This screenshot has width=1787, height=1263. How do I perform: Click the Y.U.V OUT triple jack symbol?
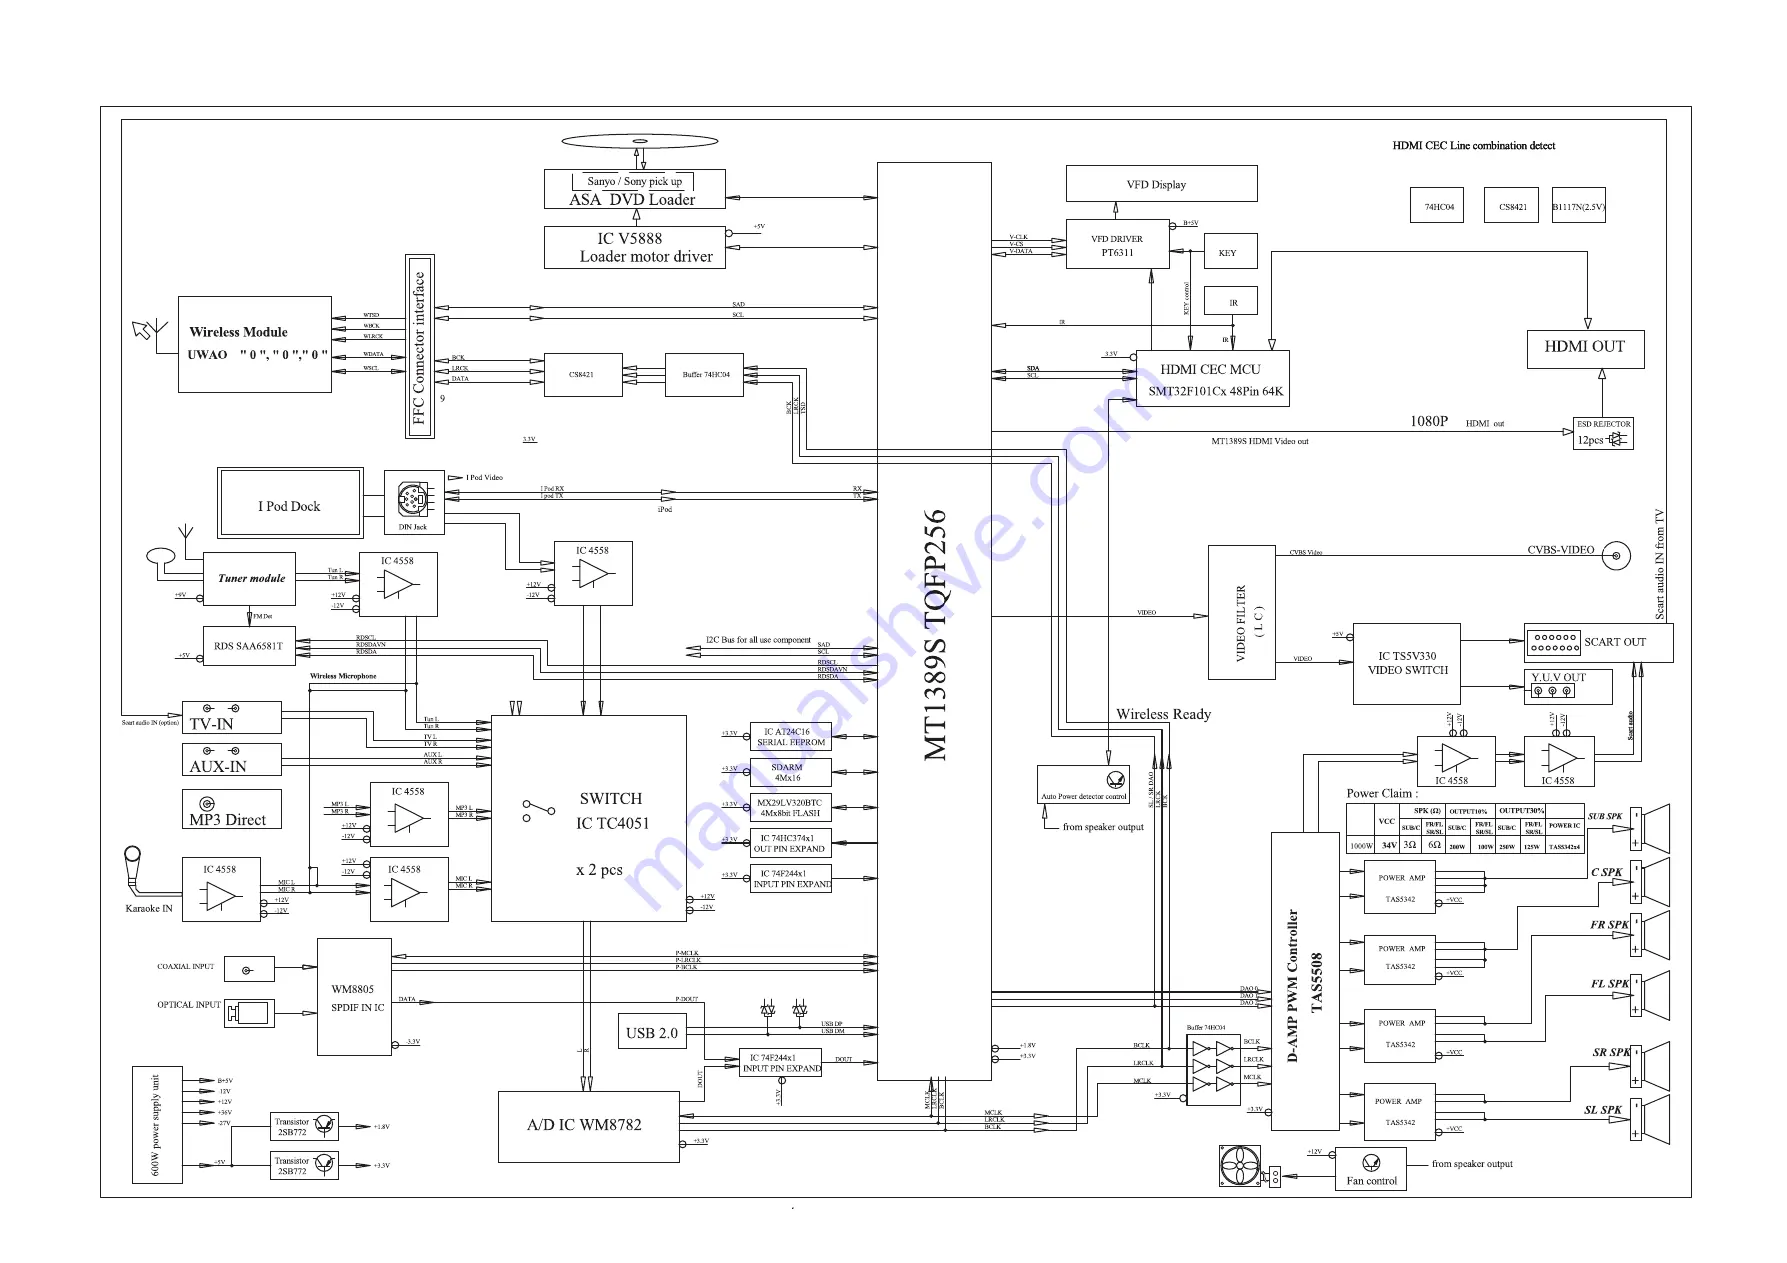tap(1553, 691)
